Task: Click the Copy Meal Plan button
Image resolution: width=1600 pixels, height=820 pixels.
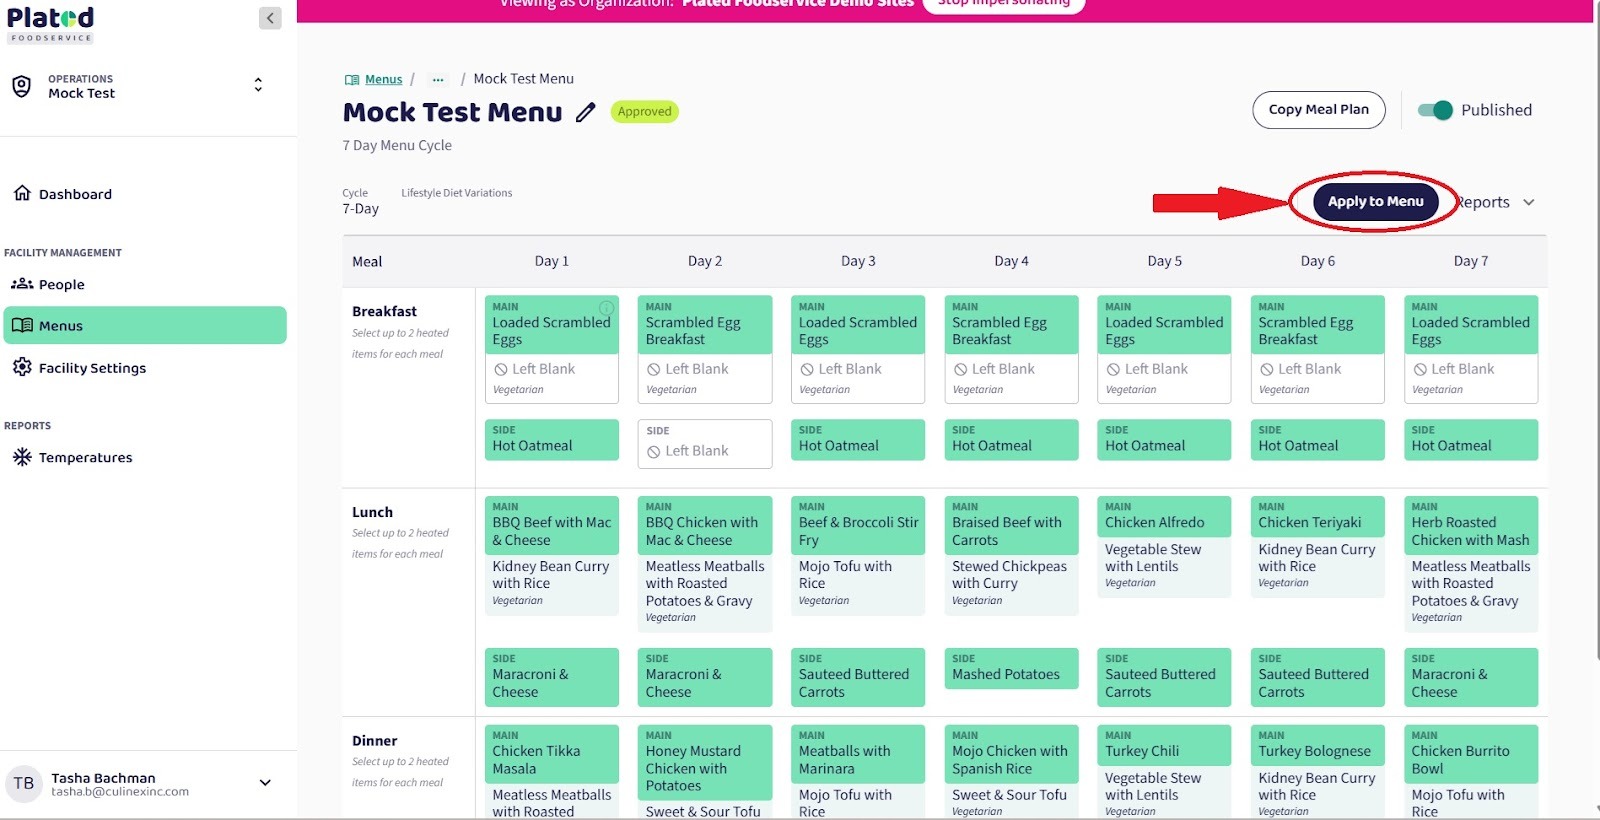Action: [x=1318, y=110]
